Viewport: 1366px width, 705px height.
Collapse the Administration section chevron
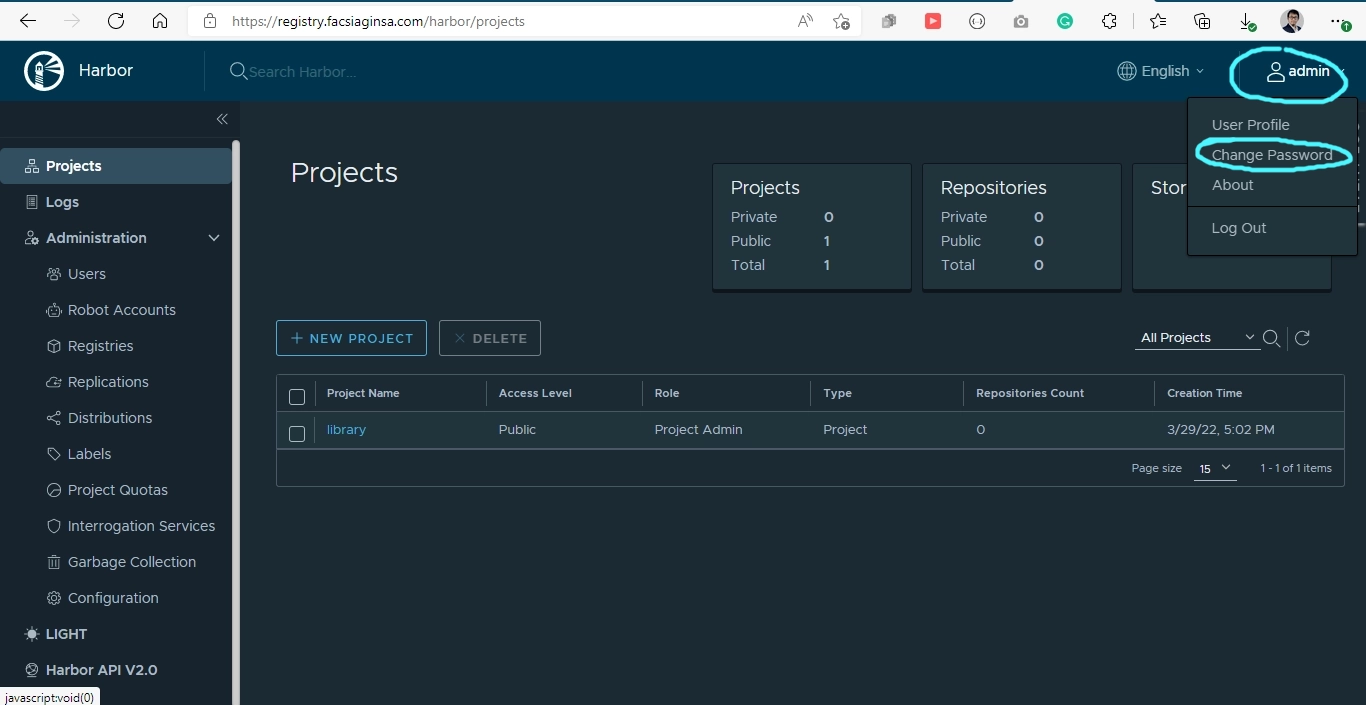coord(213,238)
